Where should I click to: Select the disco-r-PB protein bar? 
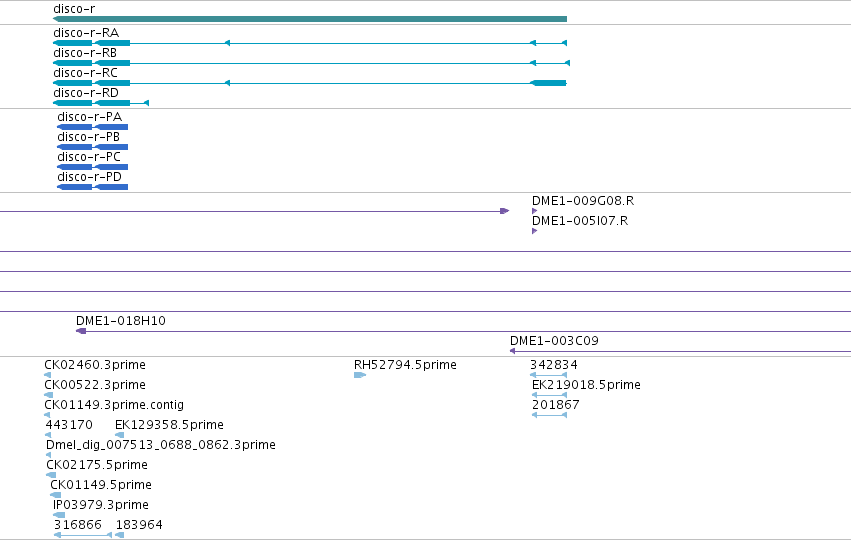coord(92,147)
